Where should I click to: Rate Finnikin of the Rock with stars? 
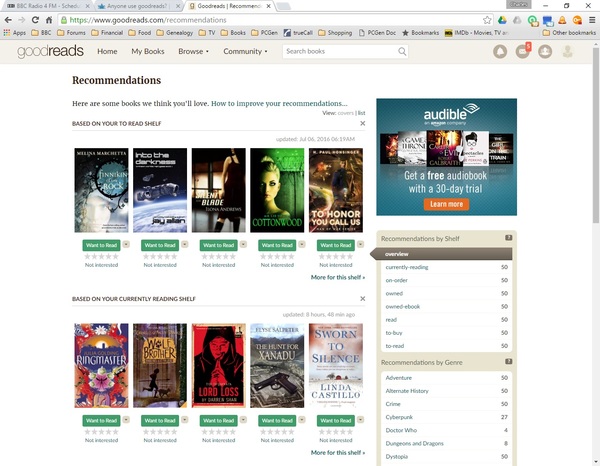click(x=101, y=256)
